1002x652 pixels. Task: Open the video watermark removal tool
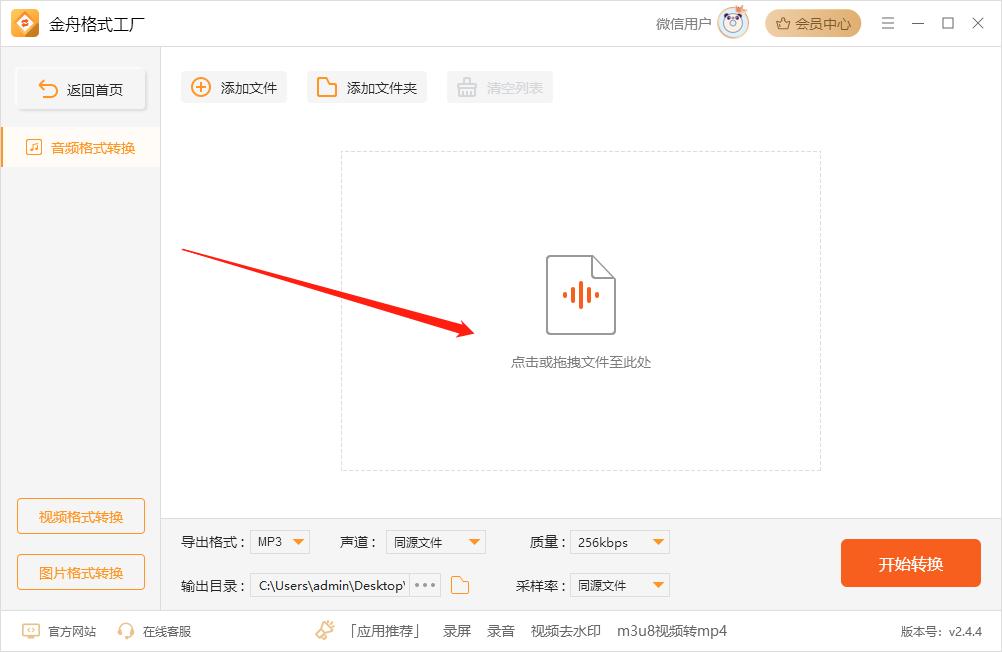pos(565,631)
